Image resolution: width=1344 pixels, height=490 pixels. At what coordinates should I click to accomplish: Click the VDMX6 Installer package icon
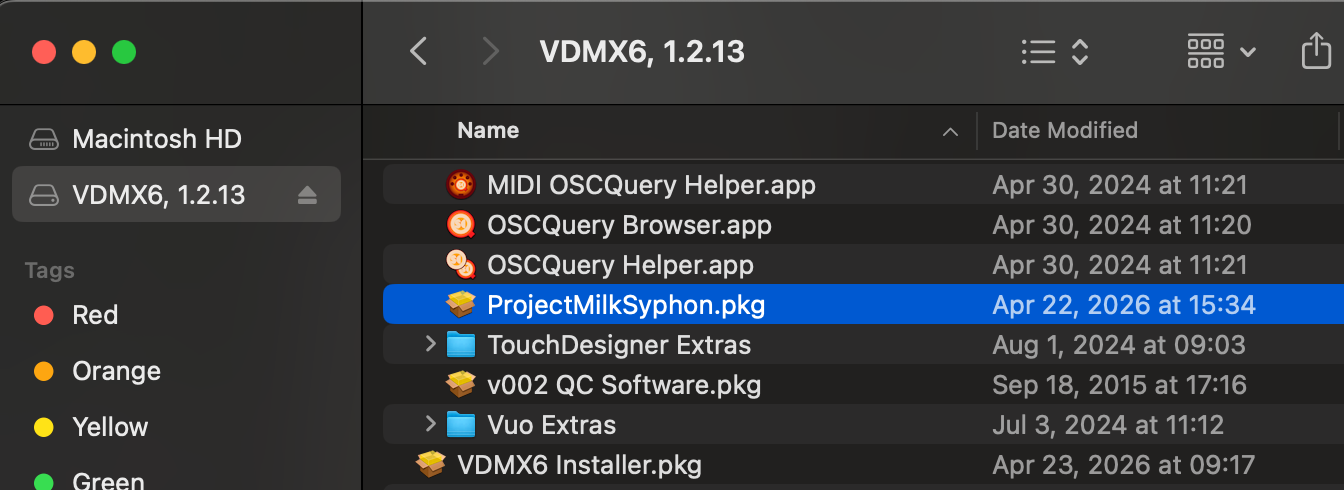[x=430, y=464]
